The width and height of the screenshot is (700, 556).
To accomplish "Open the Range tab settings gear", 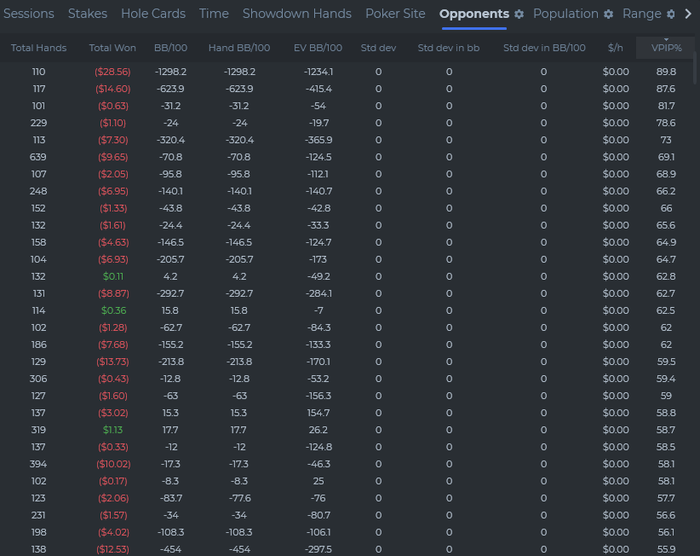I will click(x=671, y=14).
